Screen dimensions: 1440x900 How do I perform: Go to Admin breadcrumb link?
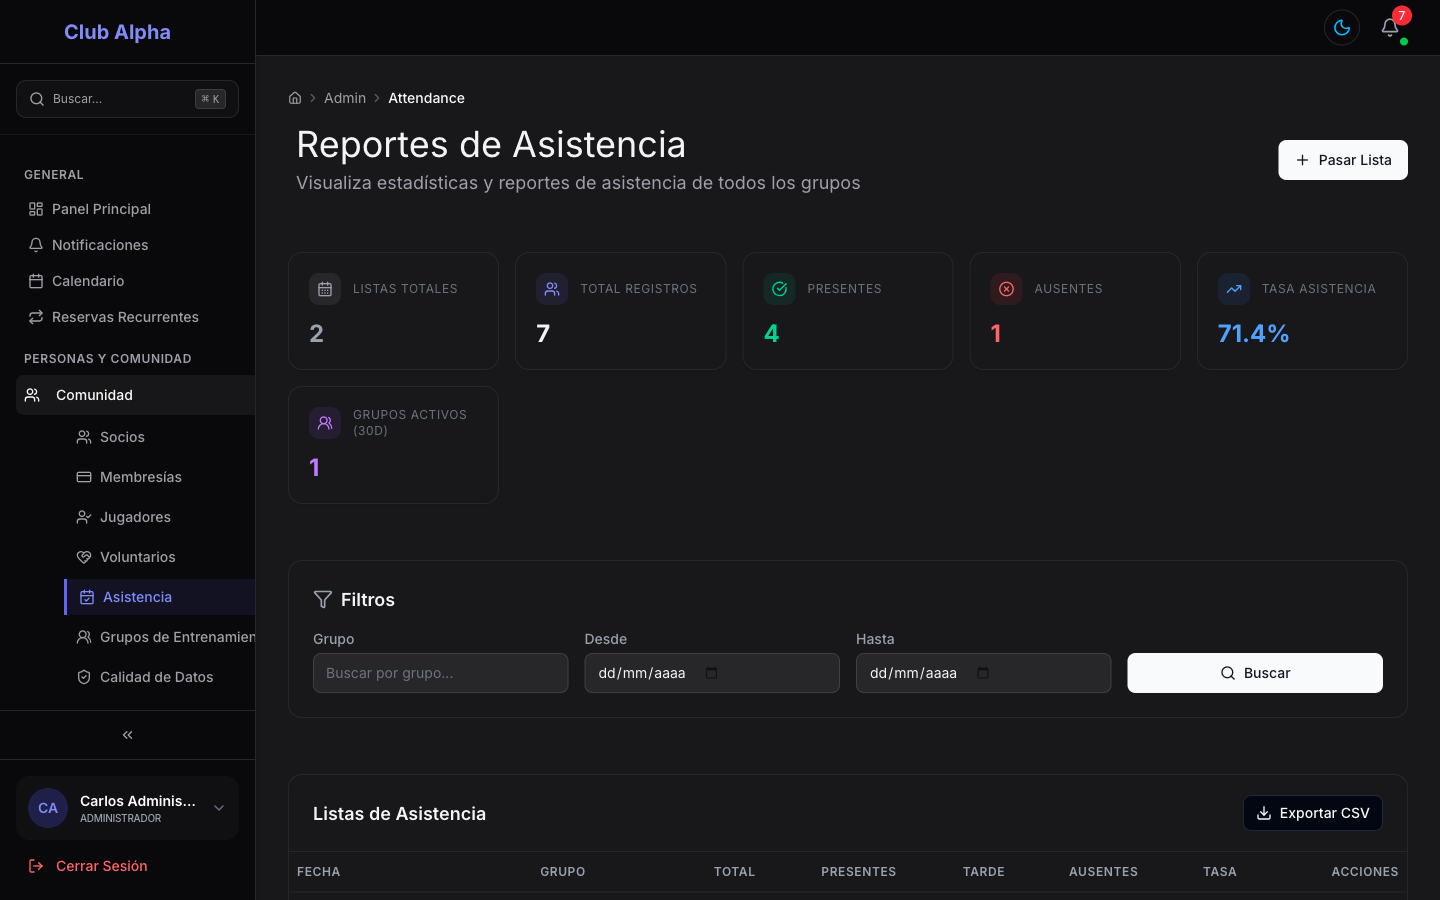pyautogui.click(x=345, y=98)
